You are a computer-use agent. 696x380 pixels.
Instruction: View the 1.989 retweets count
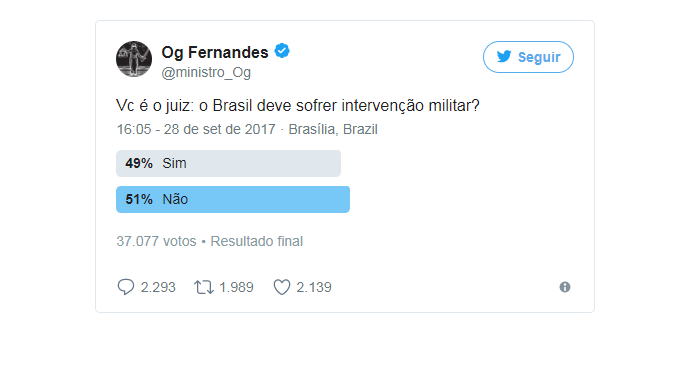[x=236, y=287]
